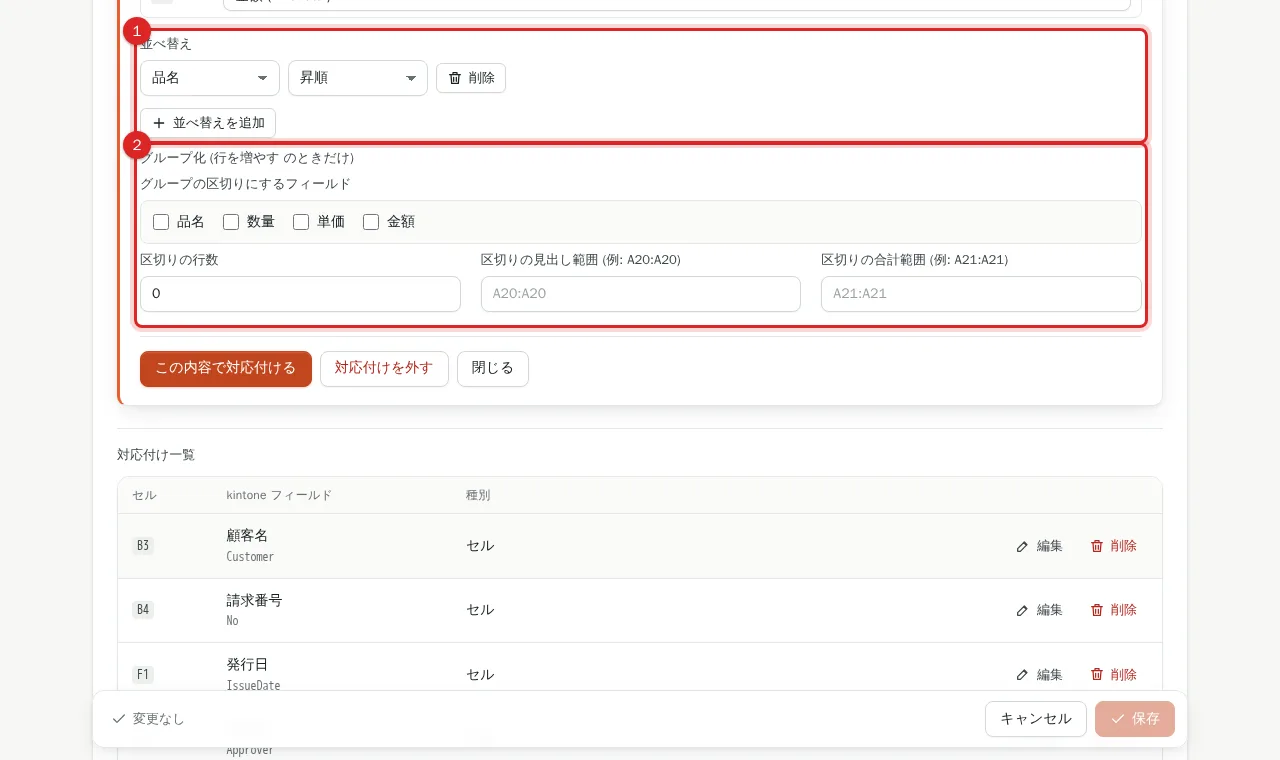Click the kintone フィールド column header

279,496
